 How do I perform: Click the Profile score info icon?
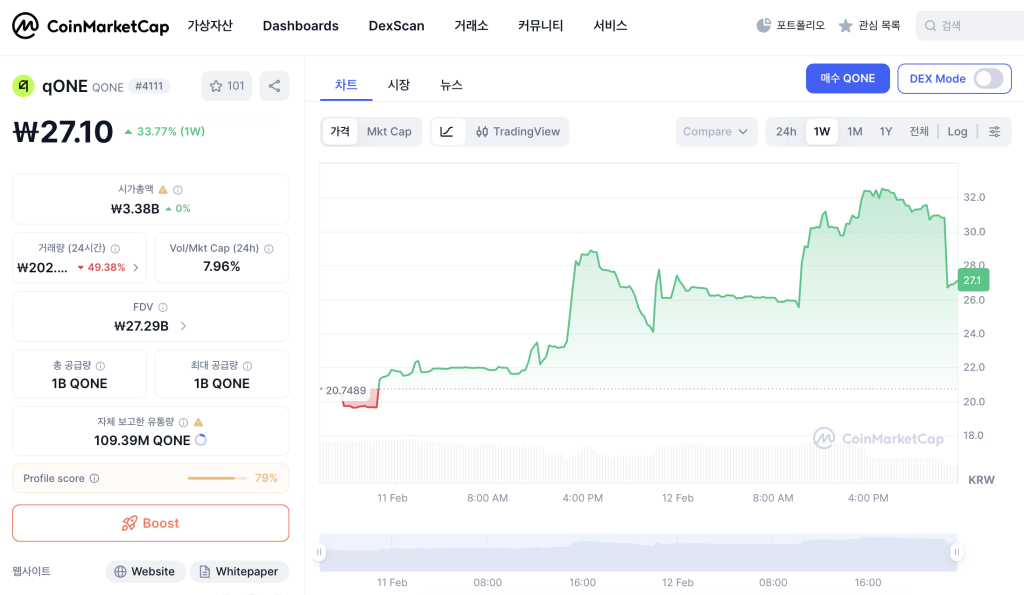coord(94,478)
